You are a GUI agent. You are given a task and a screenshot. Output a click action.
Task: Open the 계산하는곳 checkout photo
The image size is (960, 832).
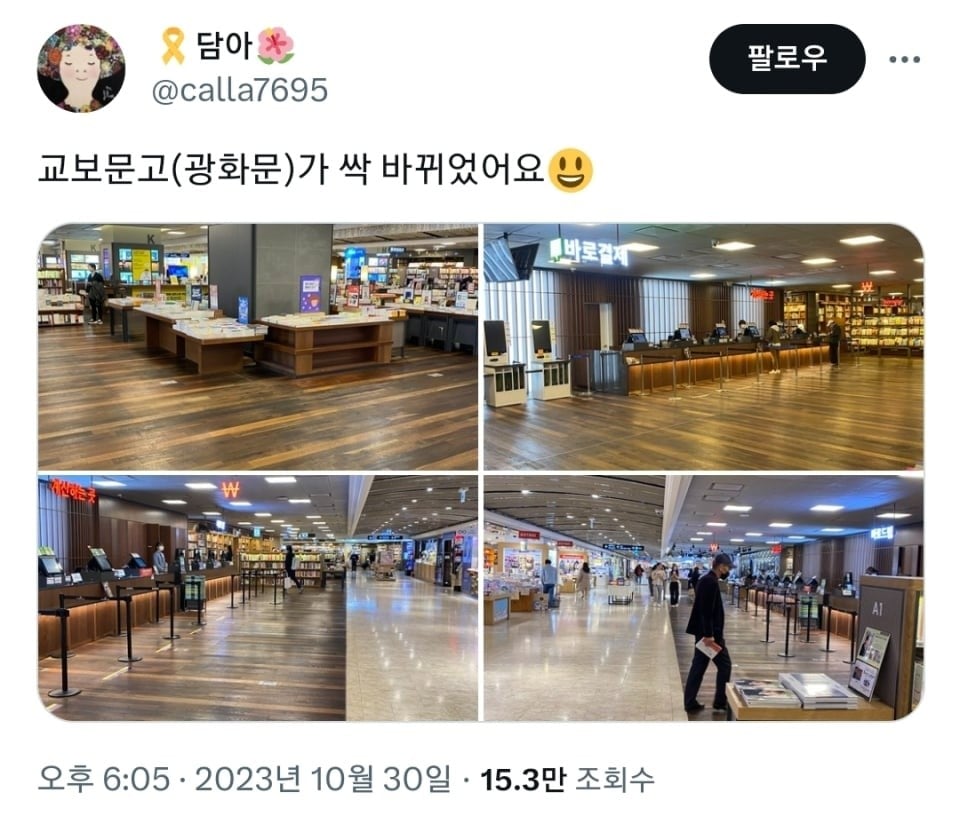[x=258, y=598]
